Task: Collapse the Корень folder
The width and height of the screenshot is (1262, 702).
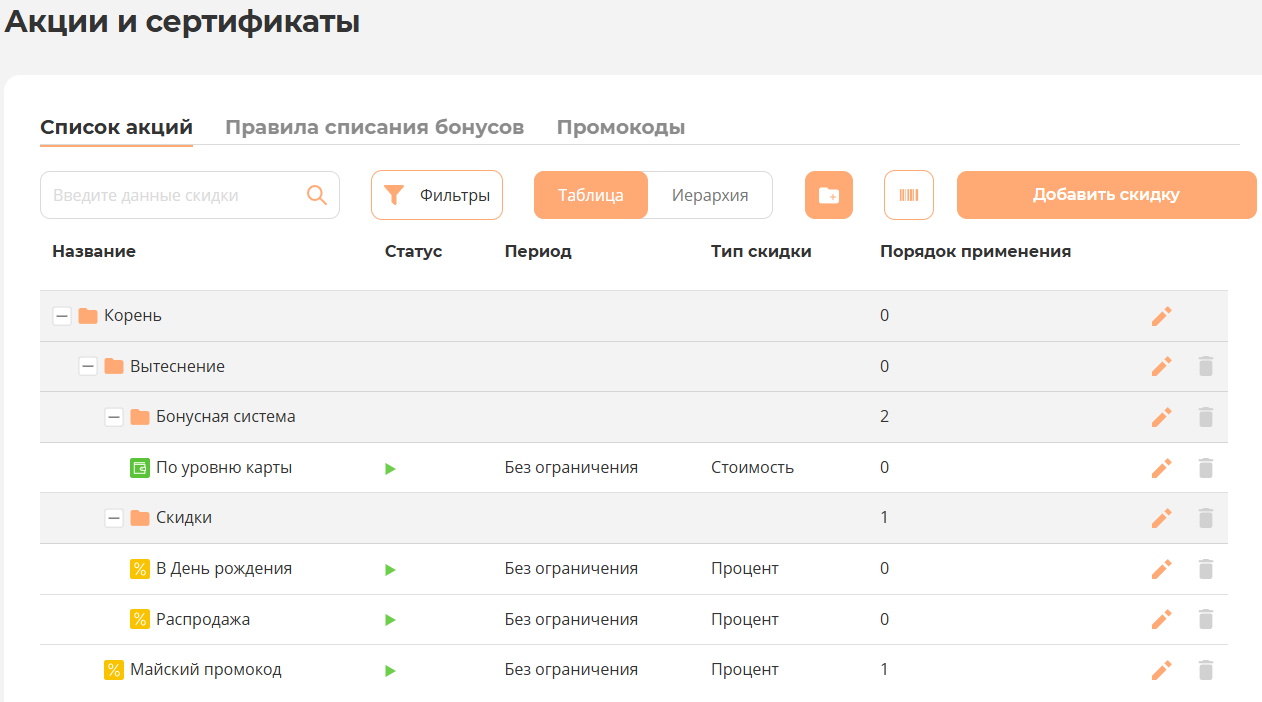Action: [62, 316]
